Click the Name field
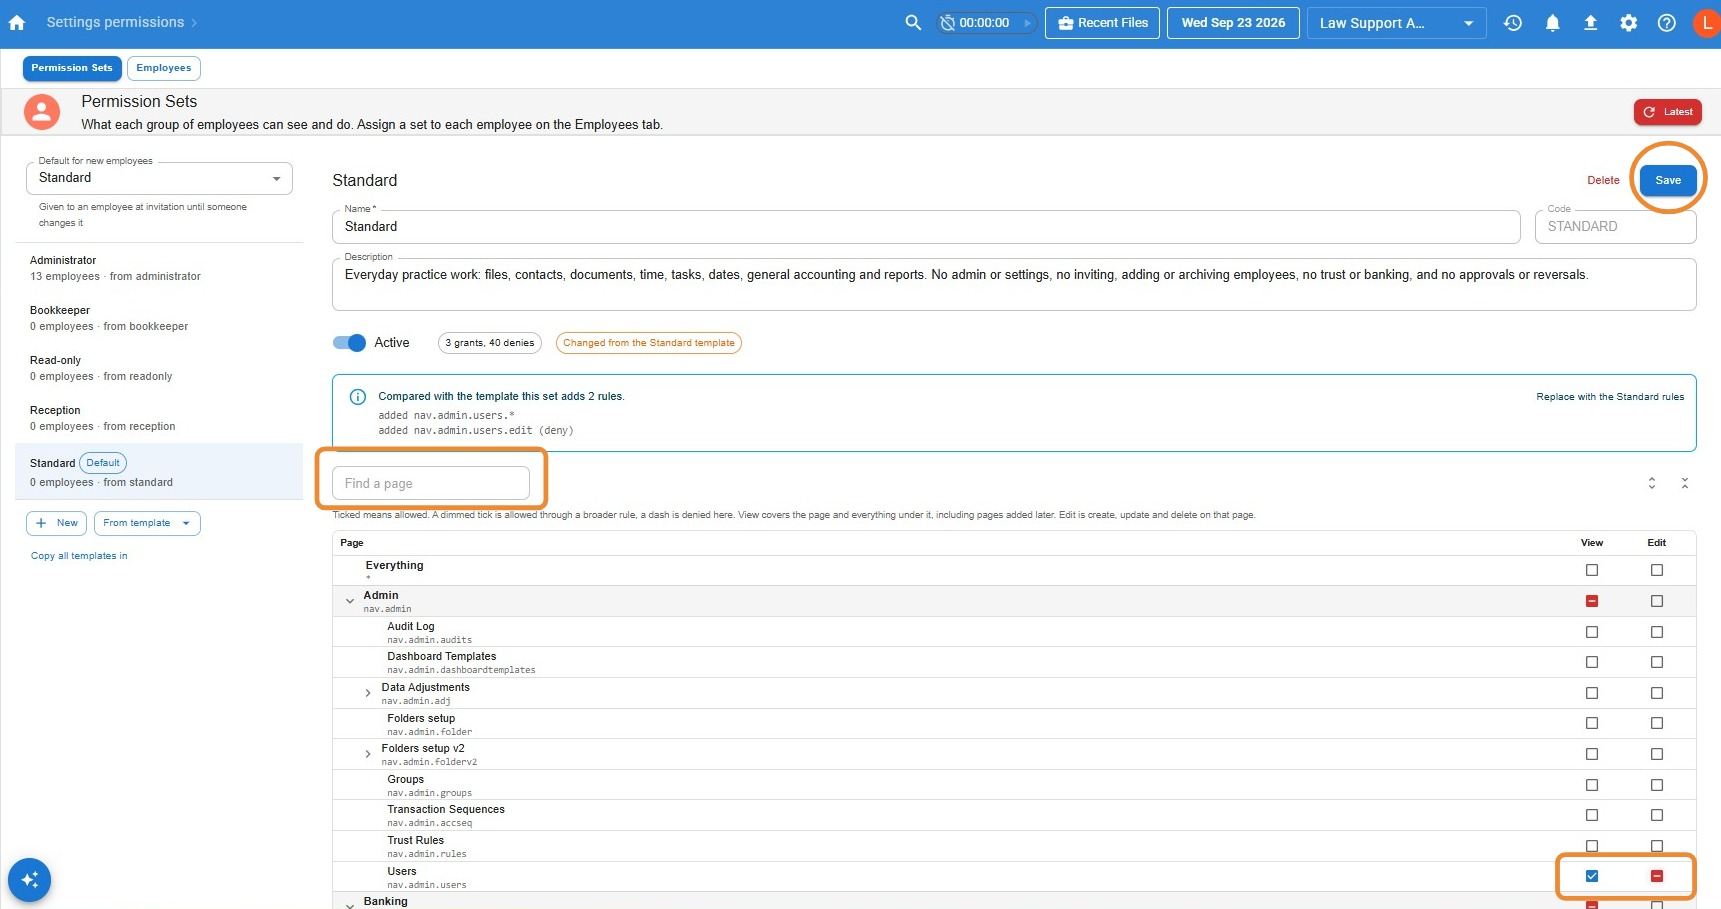Viewport: 1721px width, 909px height. pyautogui.click(x=926, y=227)
